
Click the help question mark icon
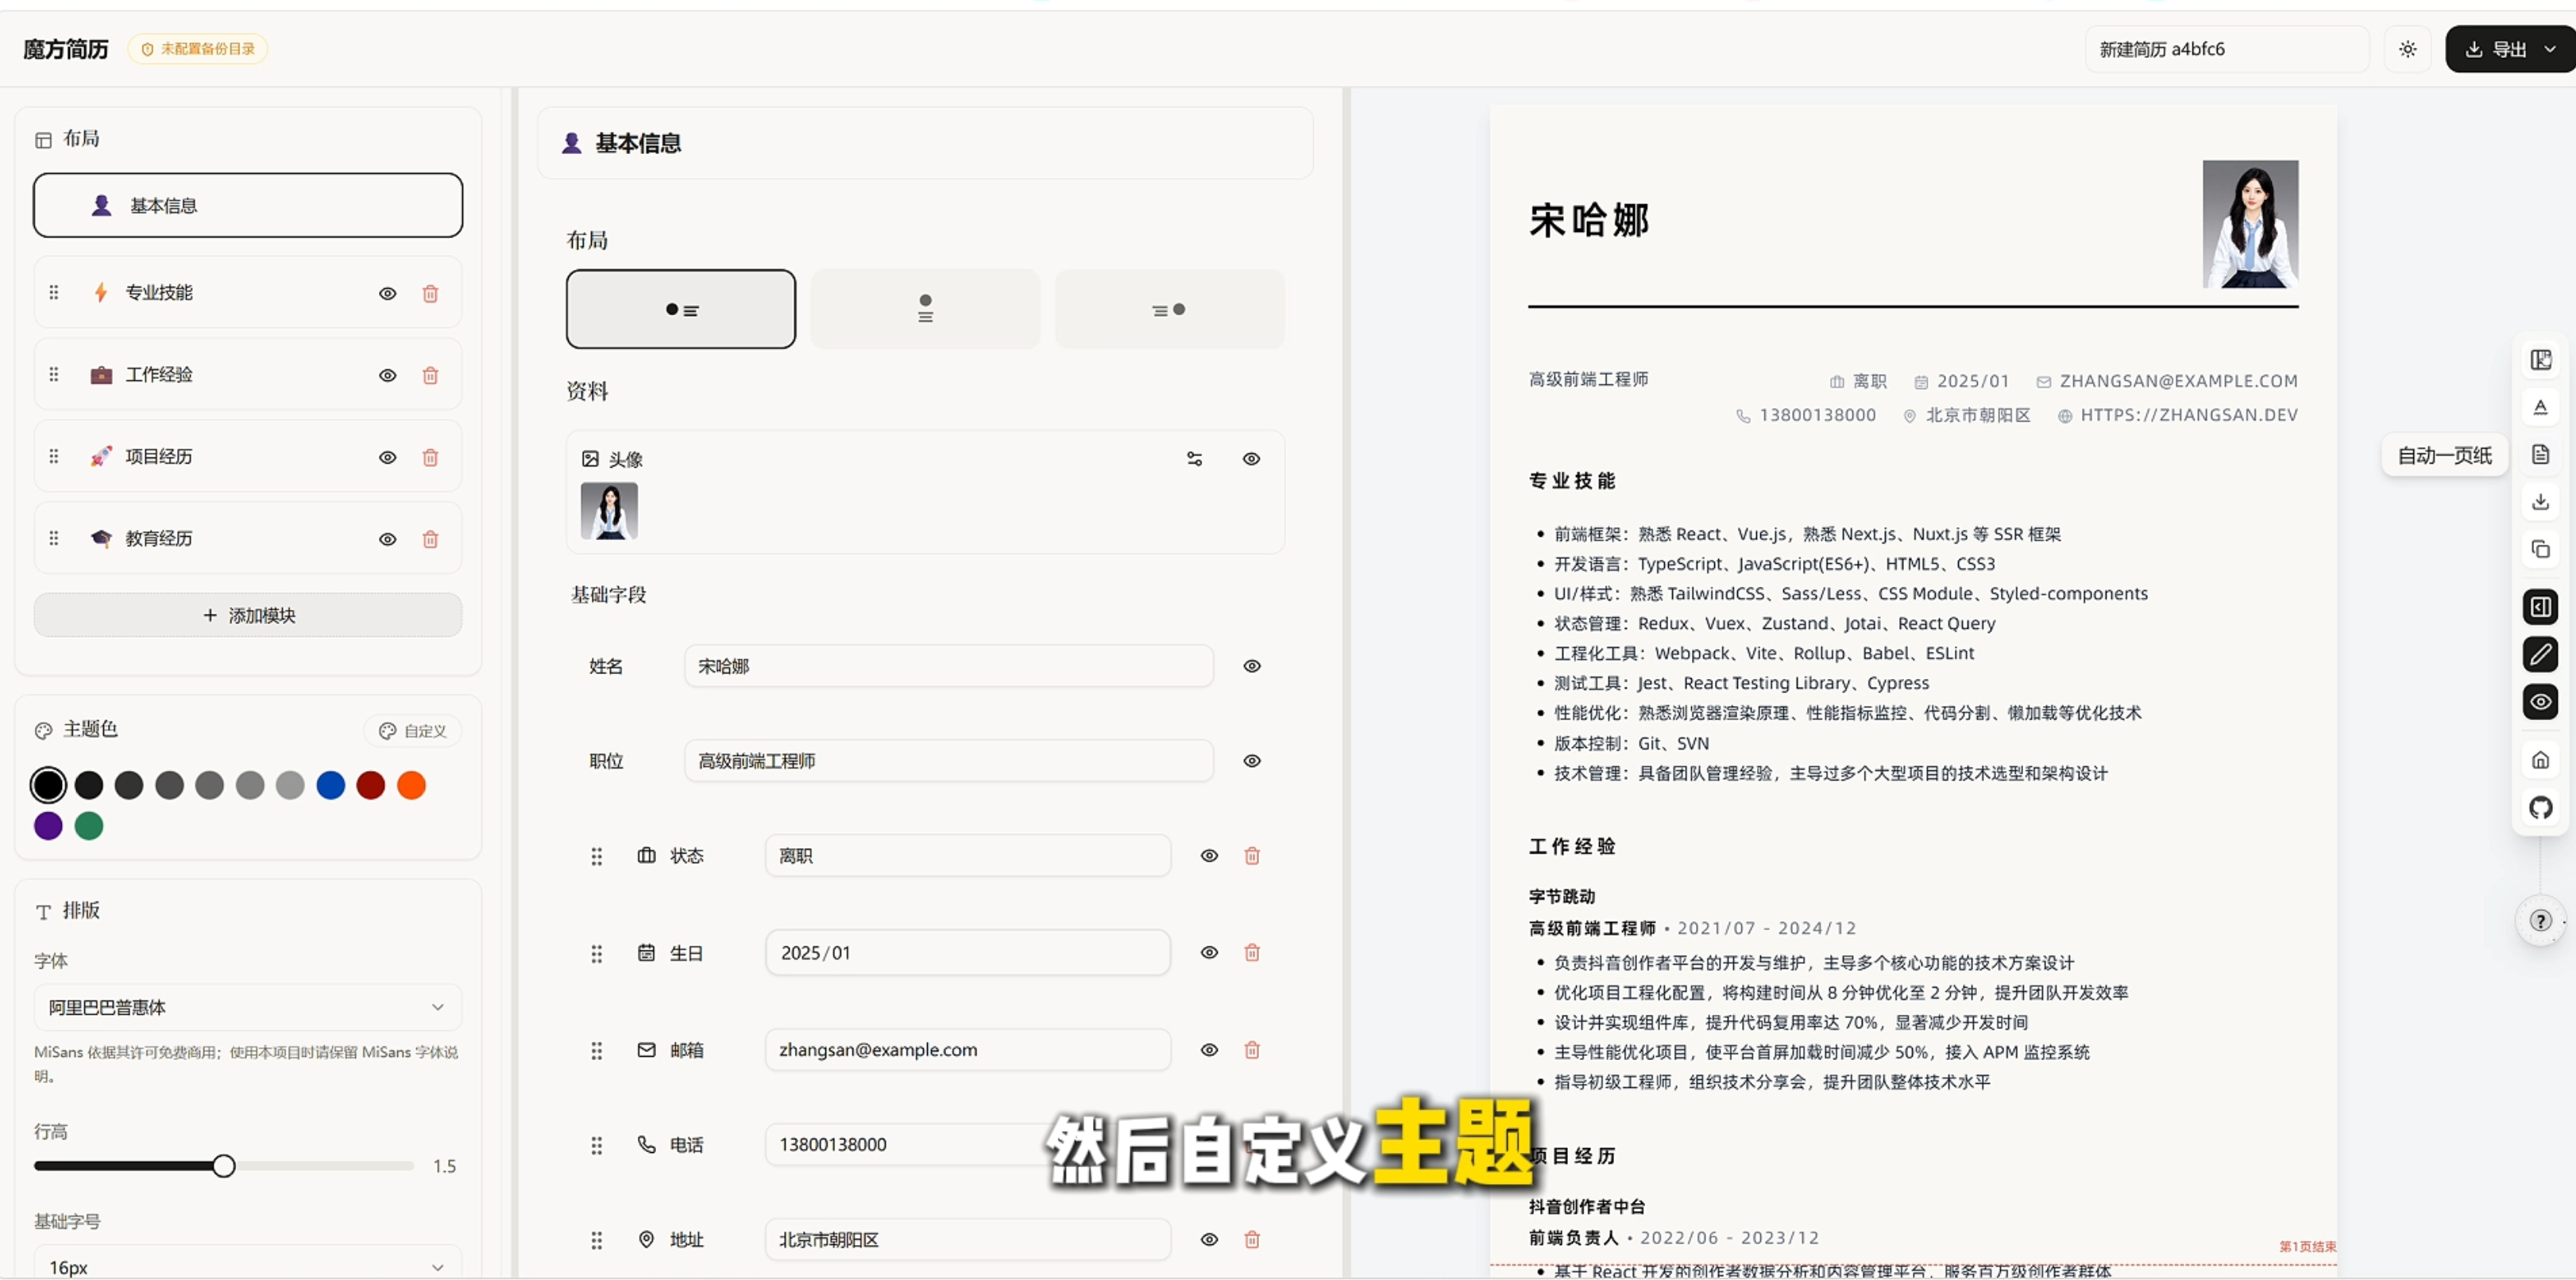[2540, 921]
